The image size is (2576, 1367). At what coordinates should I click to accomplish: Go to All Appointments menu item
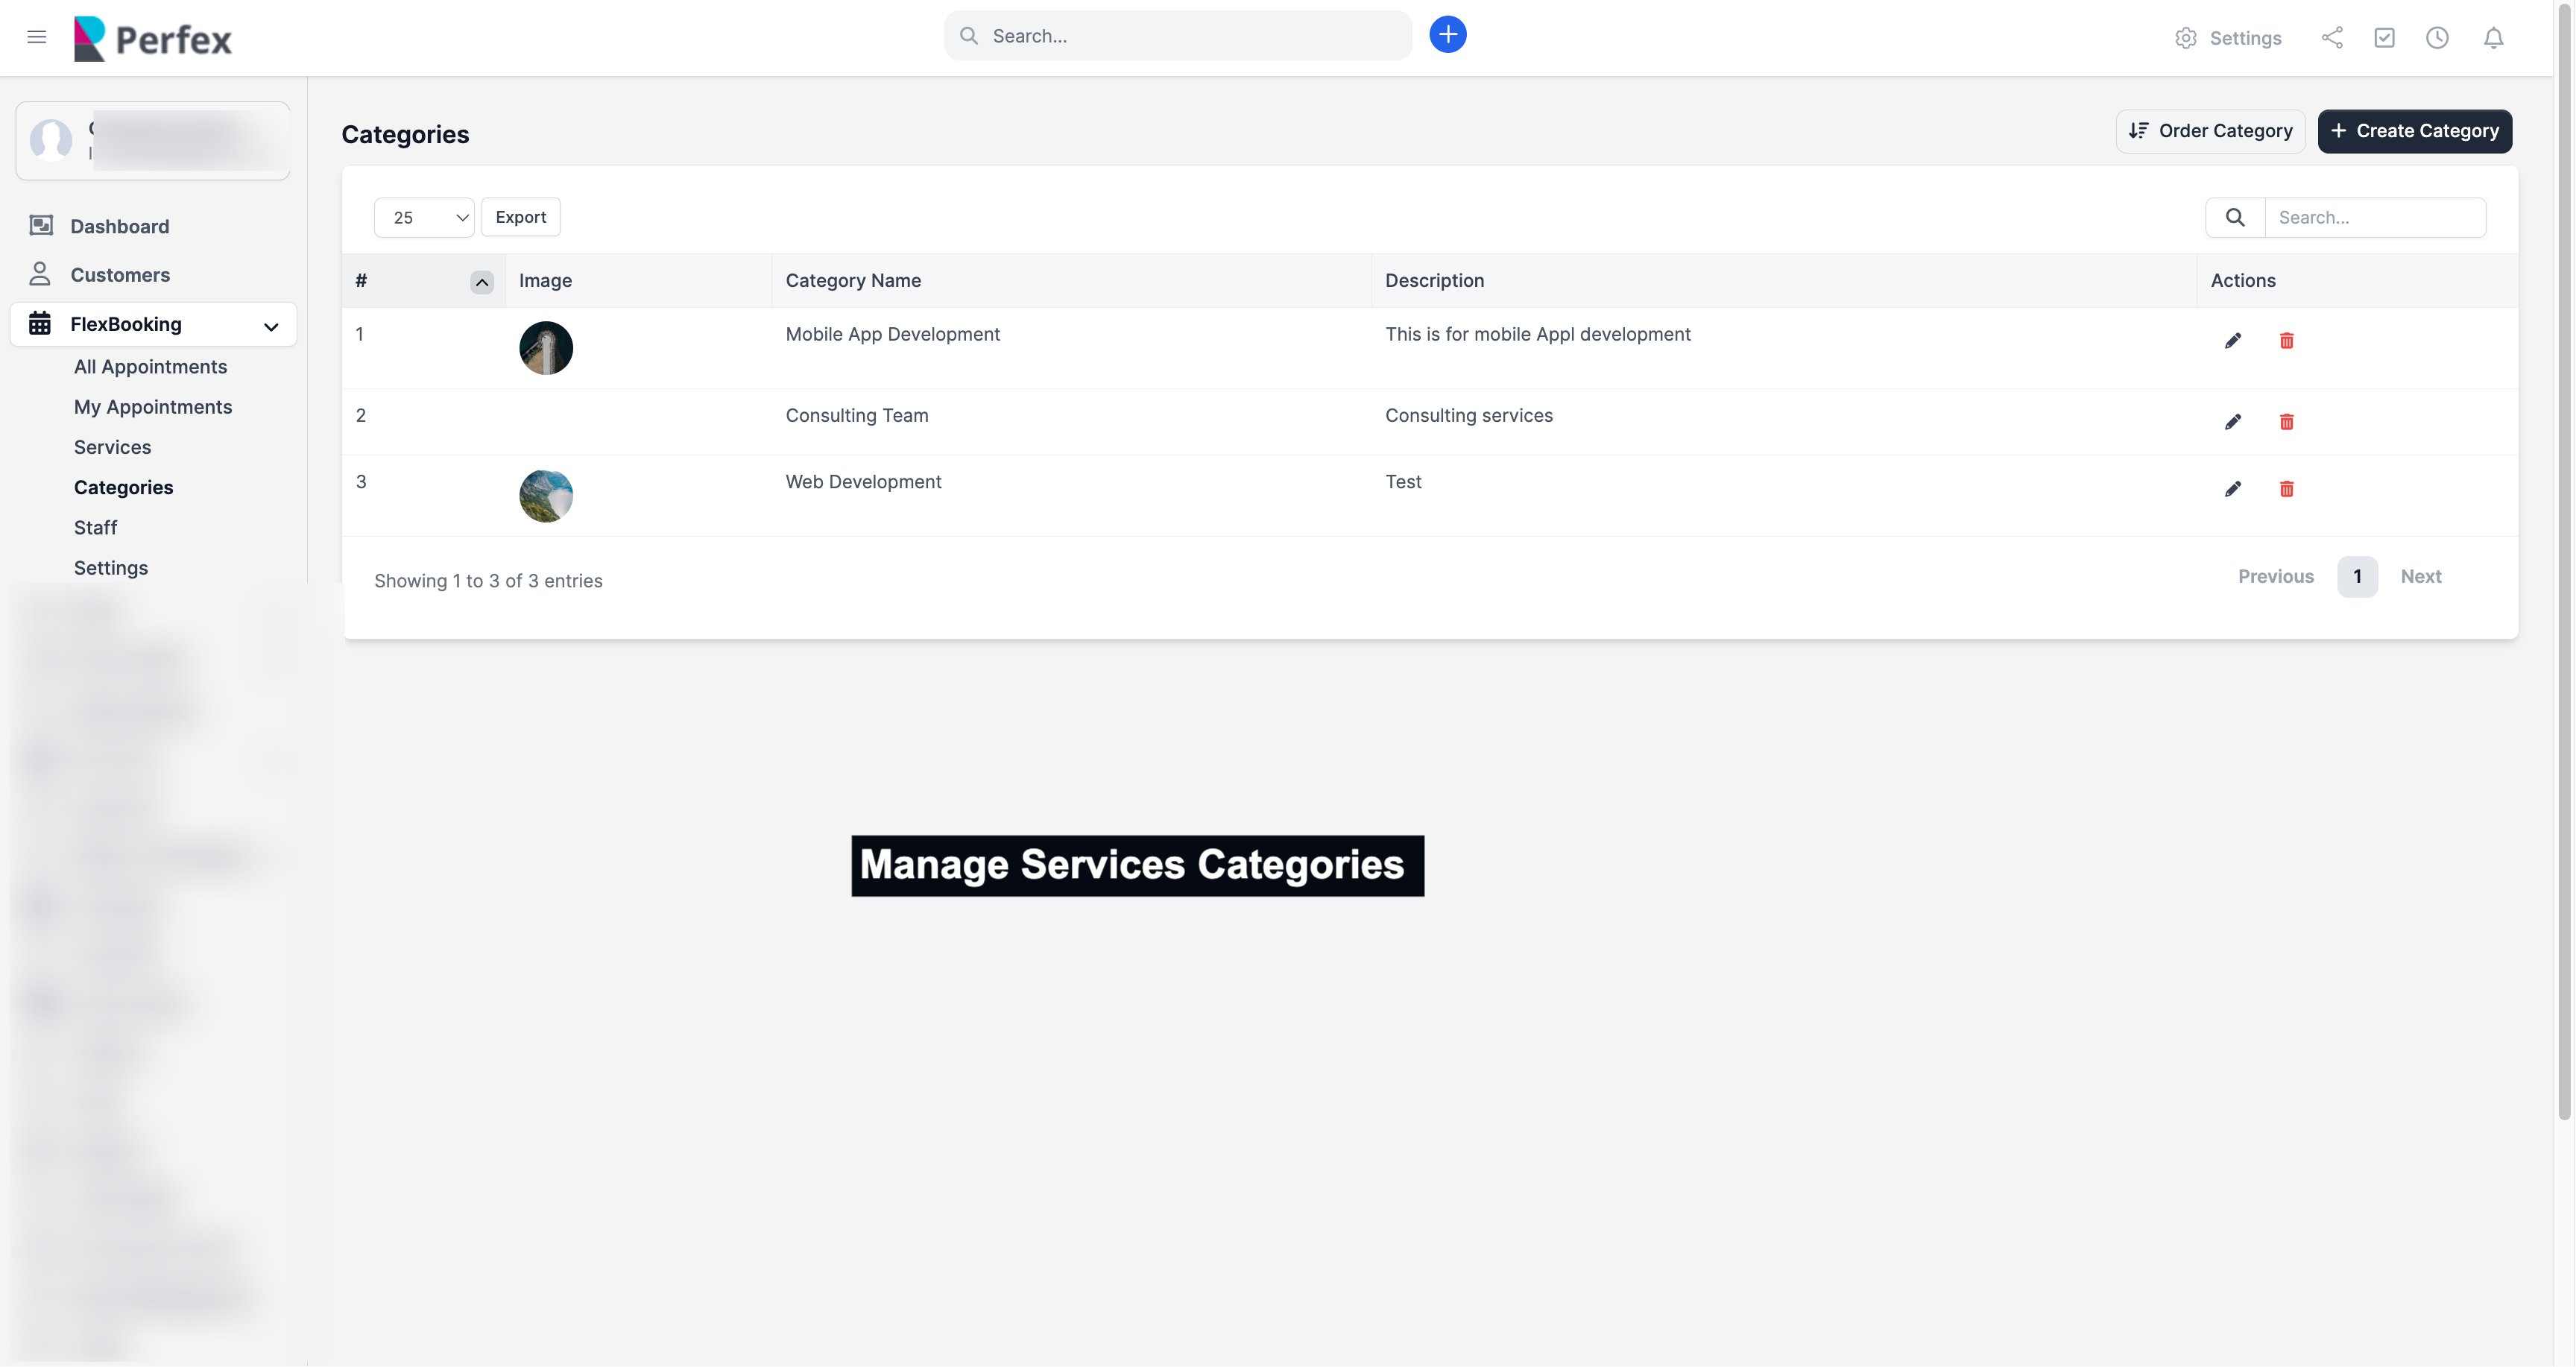point(150,367)
